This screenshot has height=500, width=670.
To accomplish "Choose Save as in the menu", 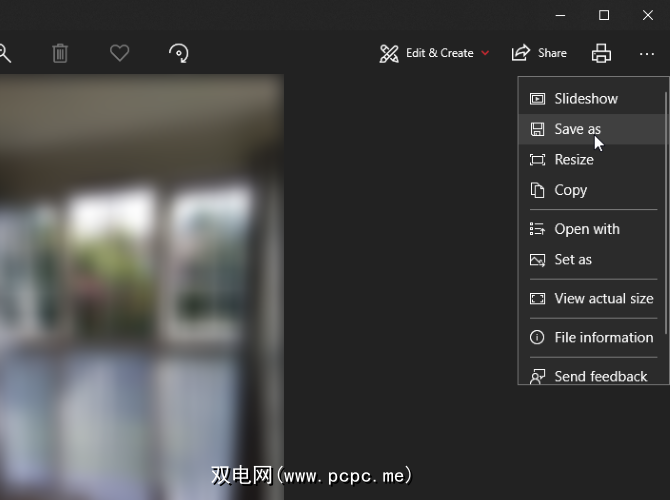I will (591, 129).
